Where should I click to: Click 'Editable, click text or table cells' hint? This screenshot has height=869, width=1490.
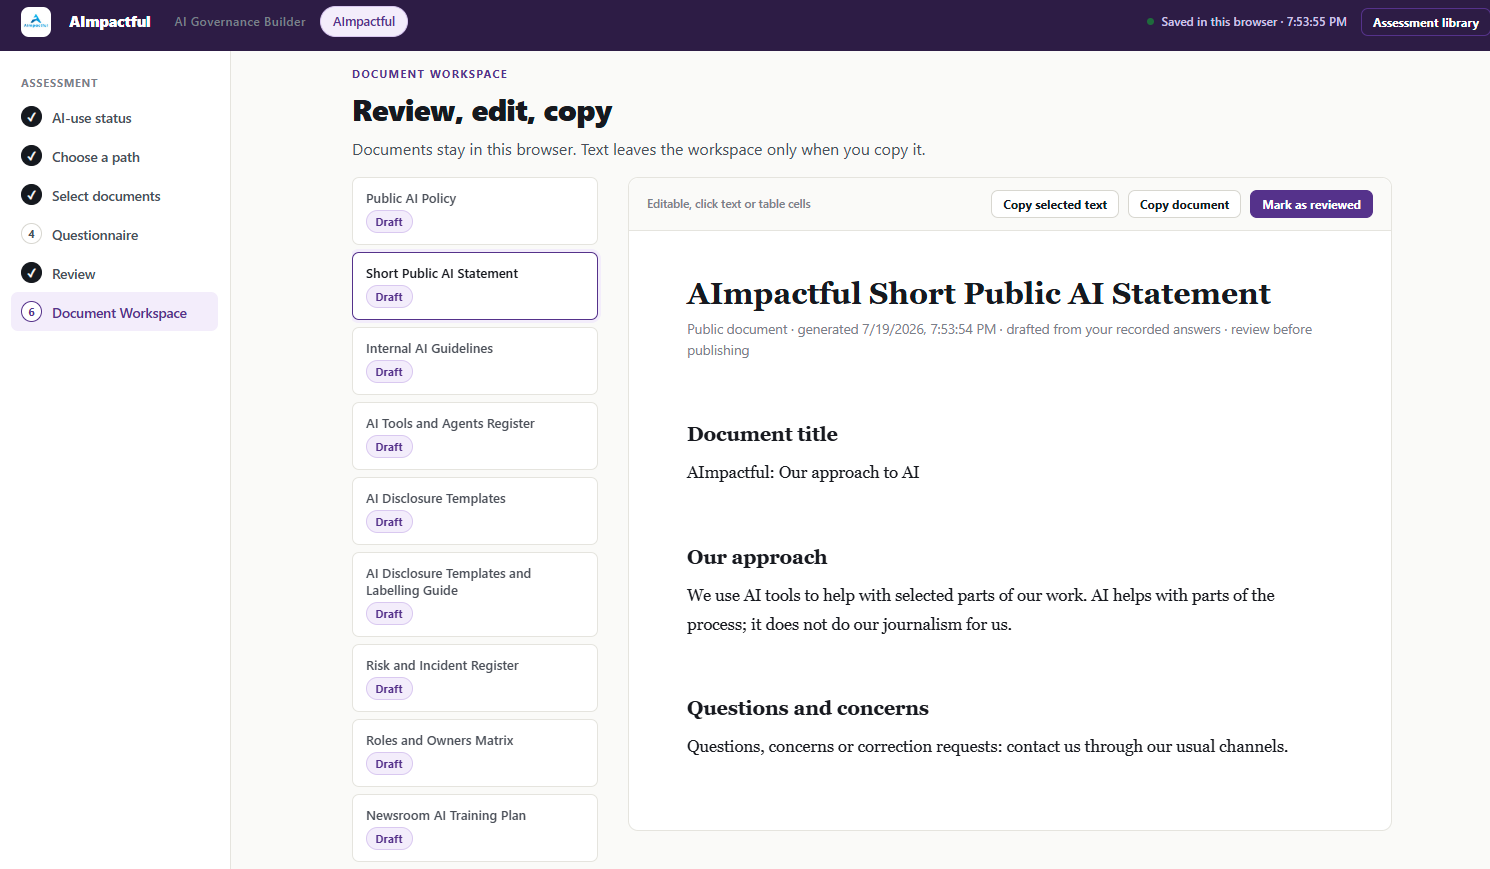[729, 204]
